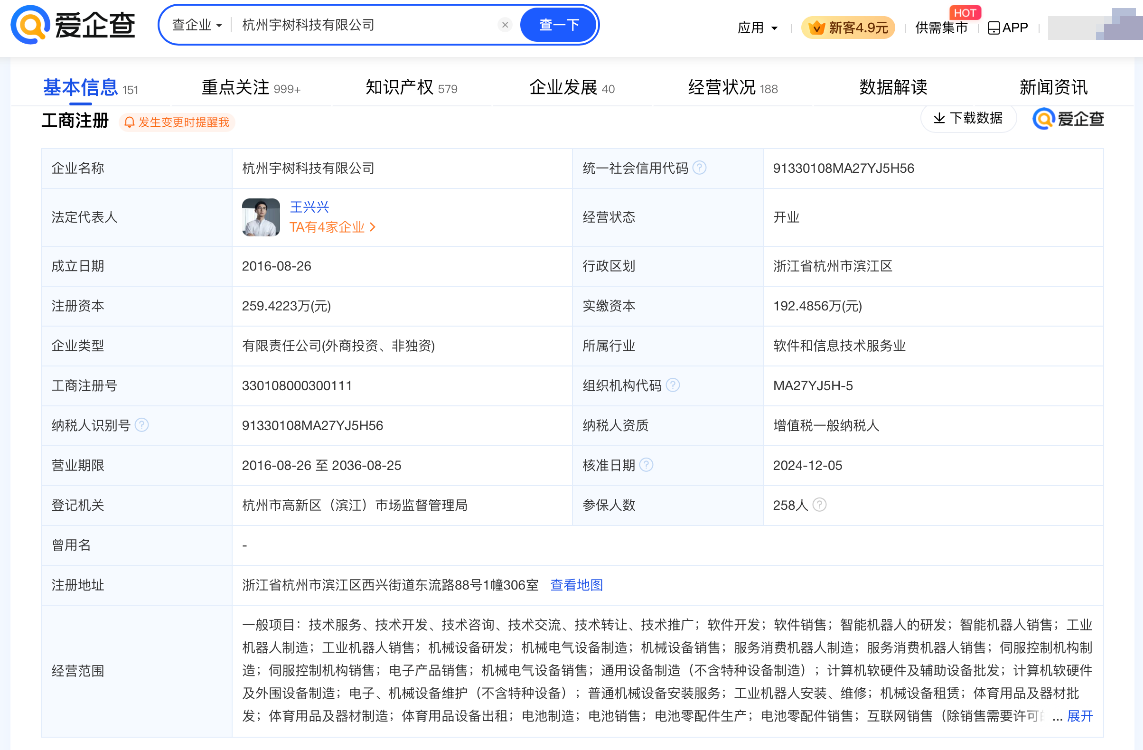Switch to the 数据解读 tab
The height and width of the screenshot is (750, 1143).
coord(893,88)
